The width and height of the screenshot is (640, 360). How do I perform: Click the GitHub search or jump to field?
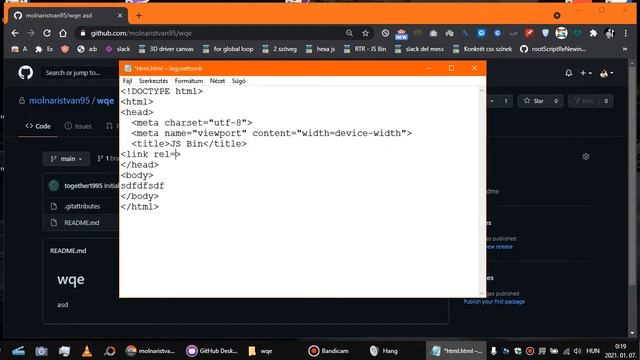(80, 73)
